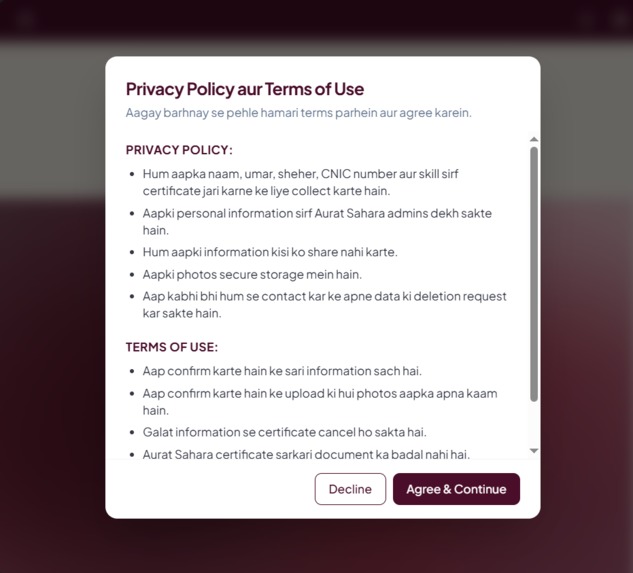Click the Galat information certificate cancel line
Screen dimensions: 633x573
[284, 432]
